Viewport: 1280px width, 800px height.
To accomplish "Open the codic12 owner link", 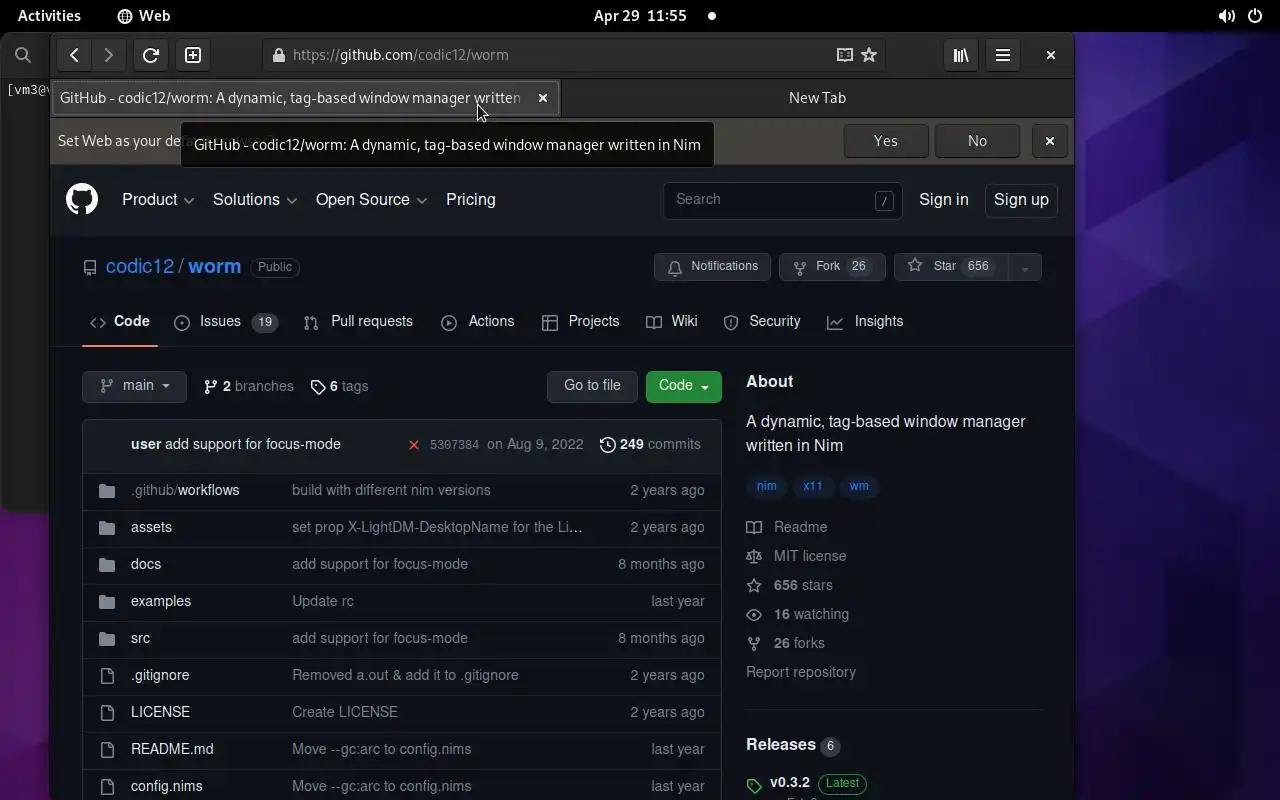I will pyautogui.click(x=140, y=267).
